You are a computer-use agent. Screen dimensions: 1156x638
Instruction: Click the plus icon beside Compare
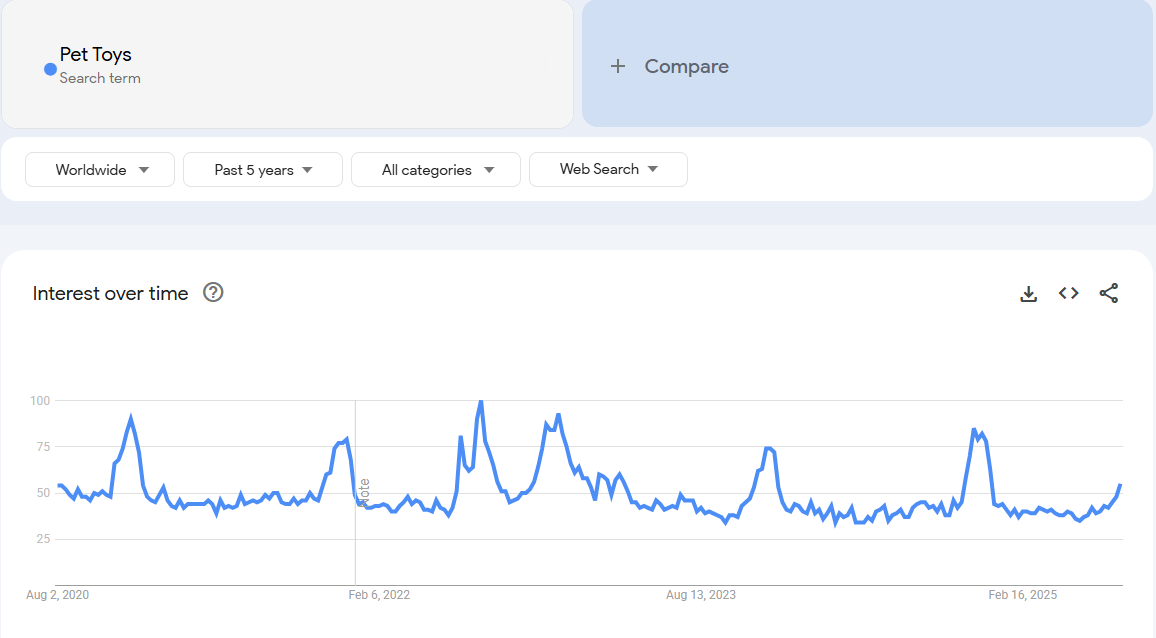click(x=618, y=66)
